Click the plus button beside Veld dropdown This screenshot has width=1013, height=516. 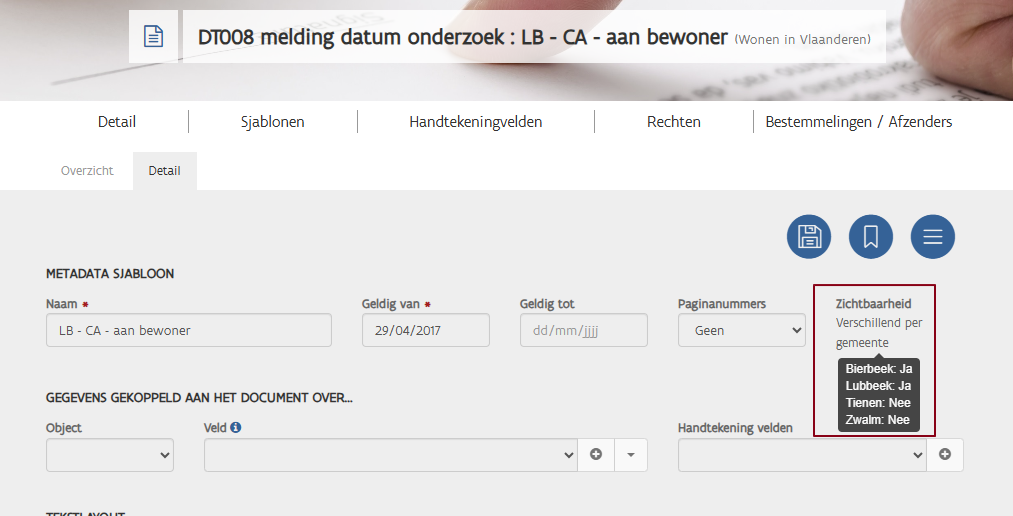click(596, 454)
